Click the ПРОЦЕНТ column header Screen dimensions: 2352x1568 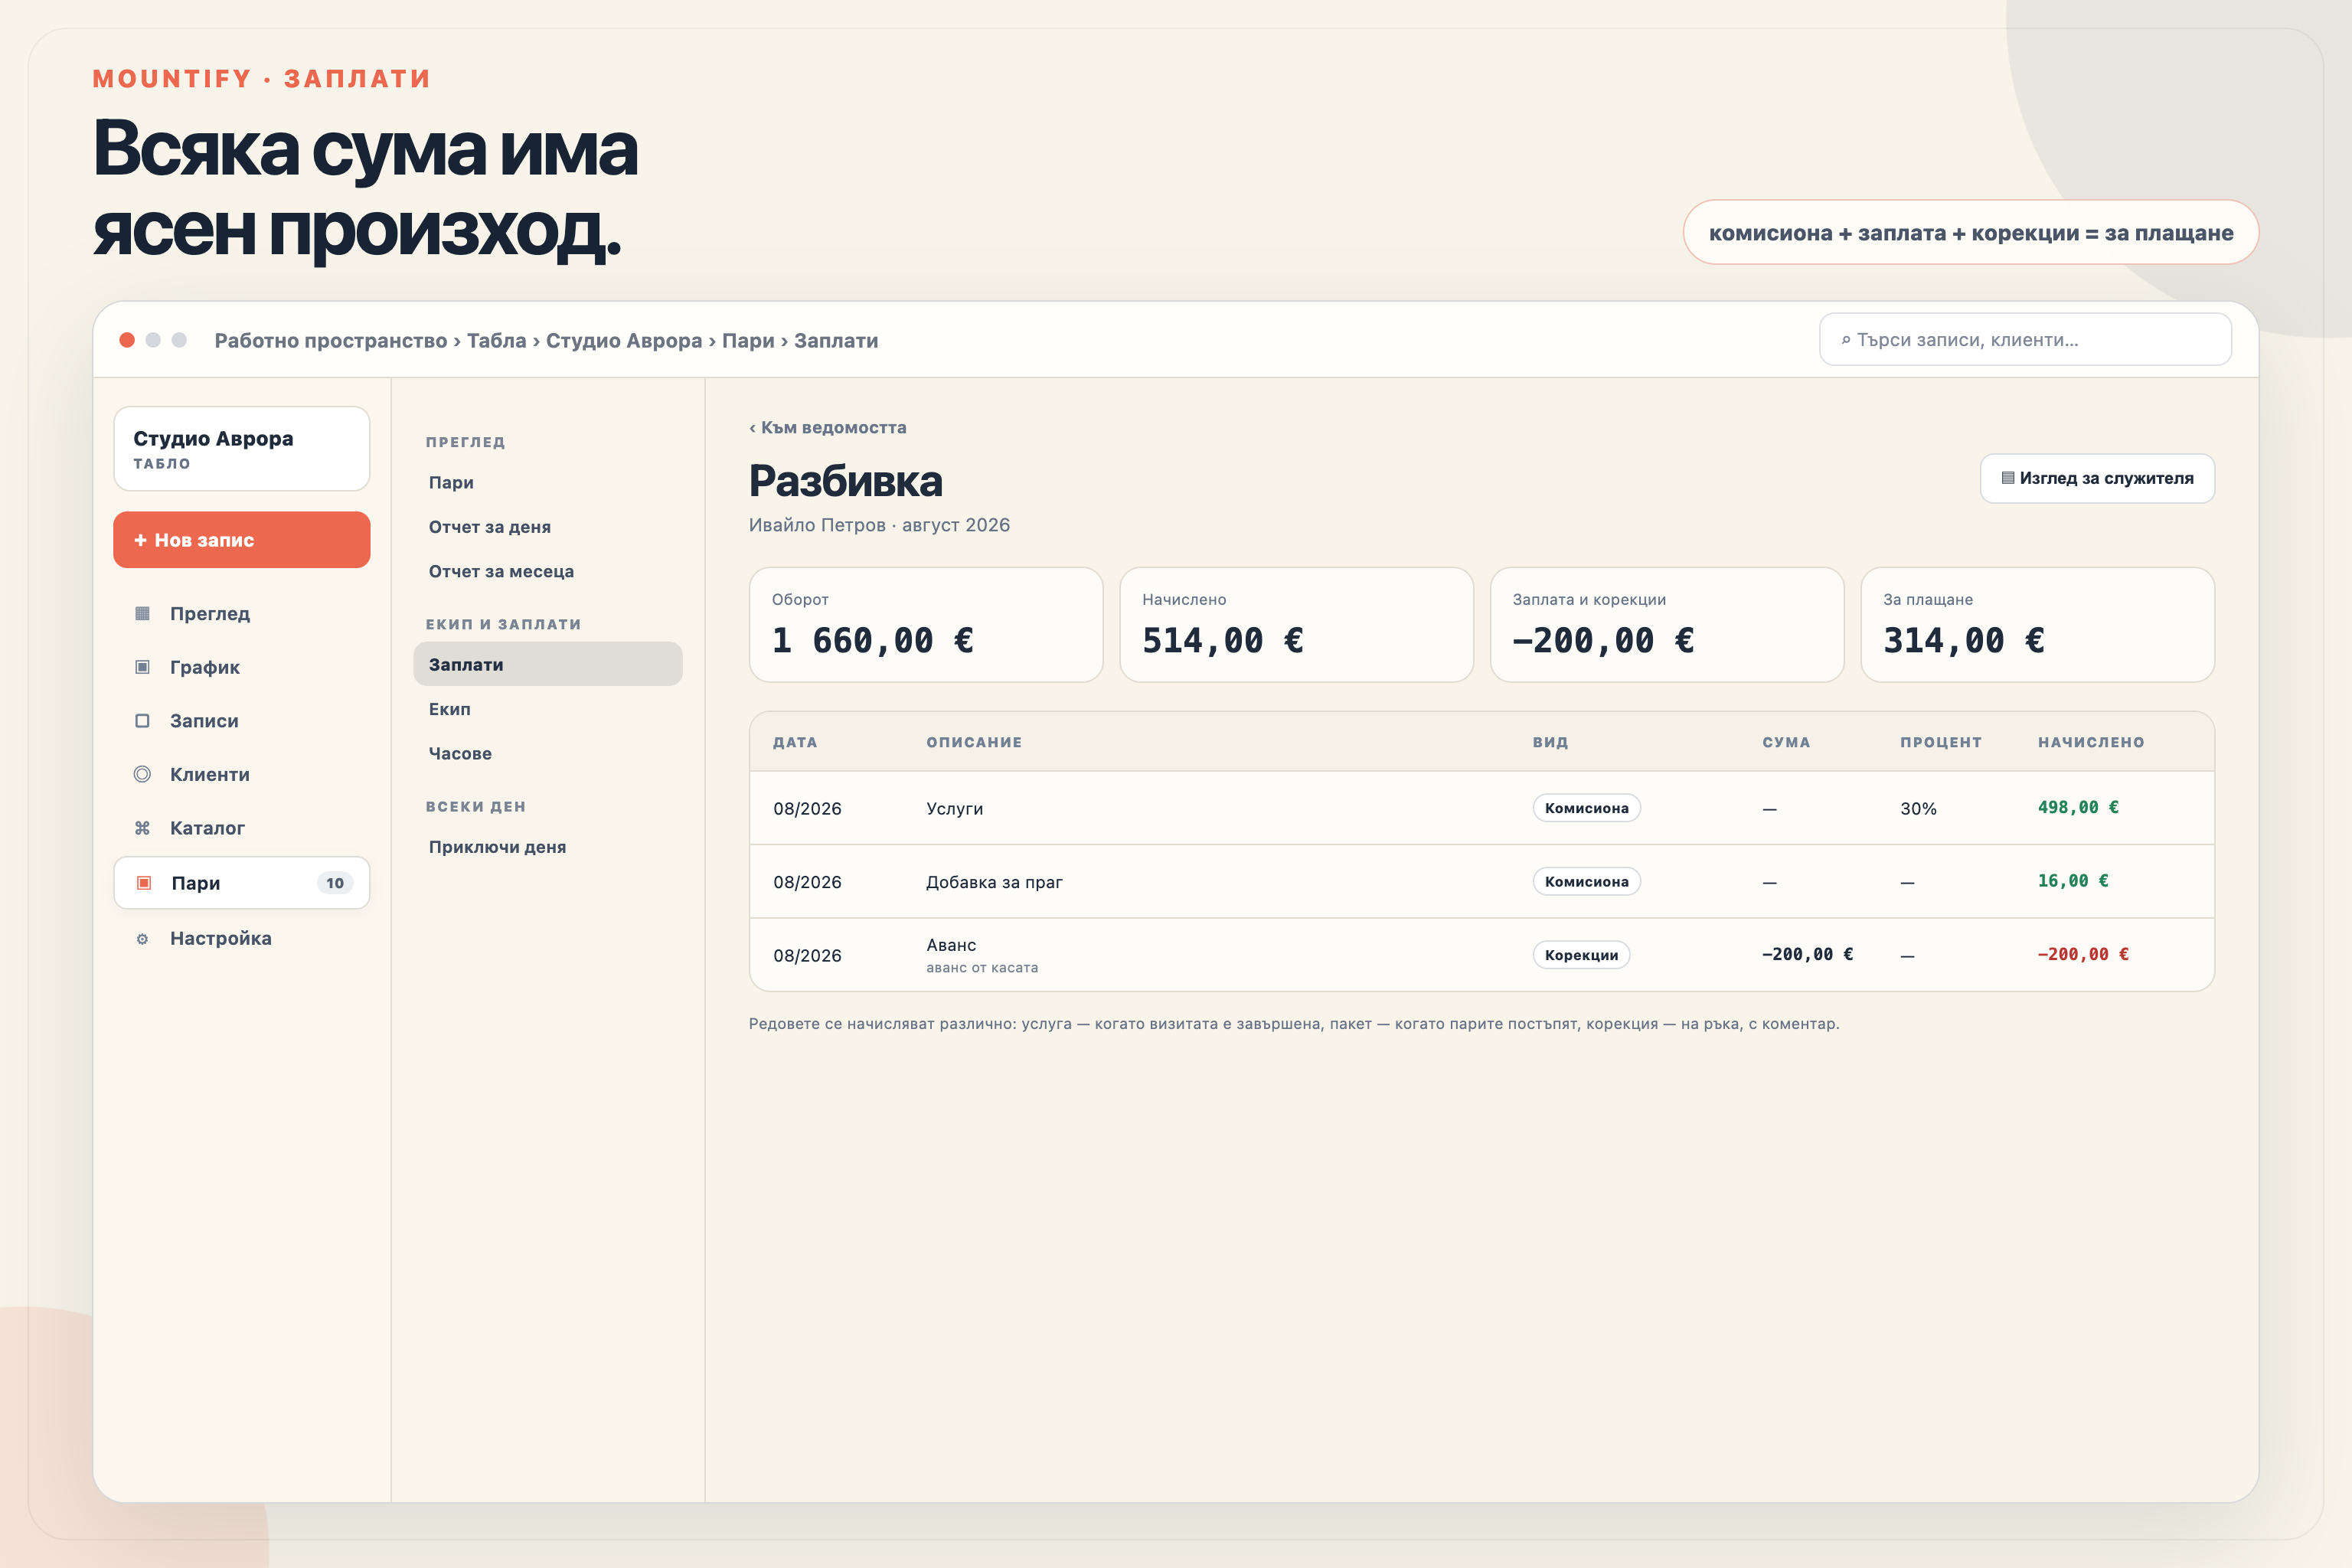[1941, 742]
